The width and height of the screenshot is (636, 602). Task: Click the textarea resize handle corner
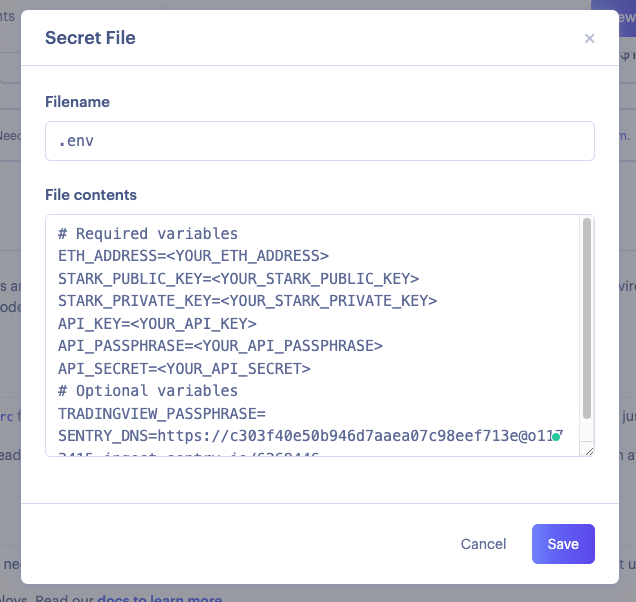click(589, 451)
